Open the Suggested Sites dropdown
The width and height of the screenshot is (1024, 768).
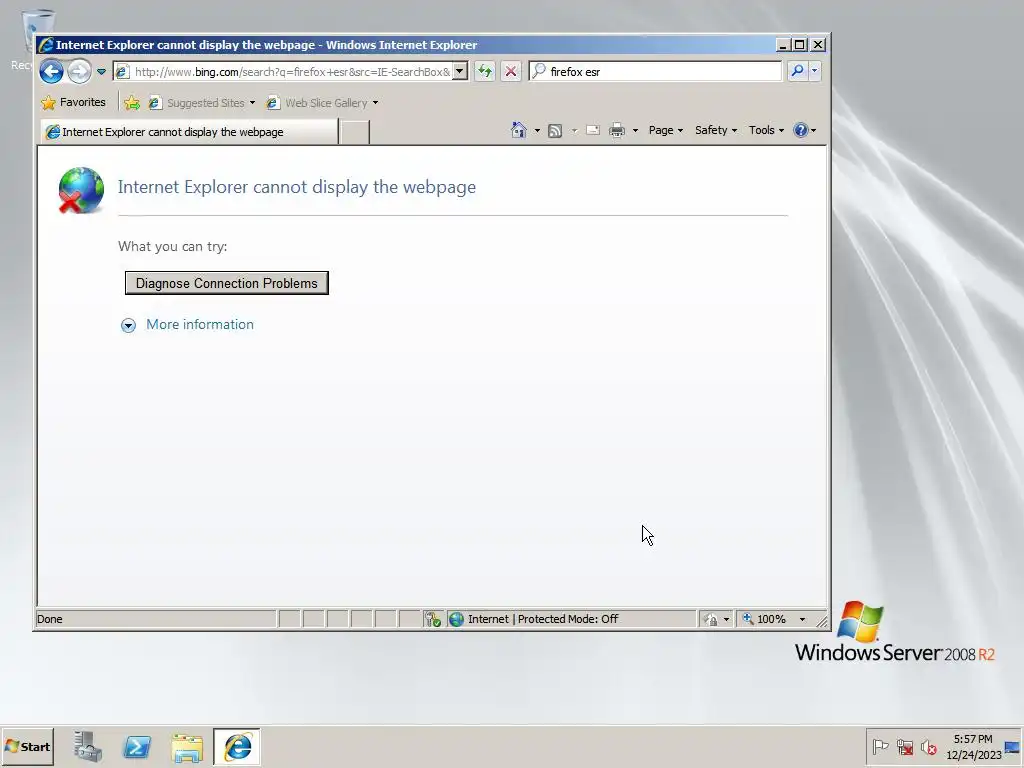click(202, 103)
